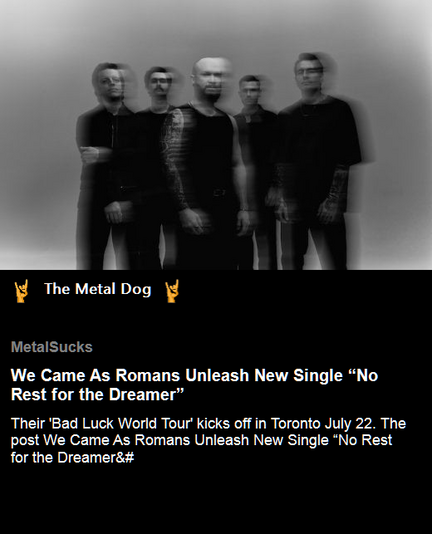This screenshot has width=432, height=534.
Task: Open the We Came As Romans headline
Action: (x=195, y=385)
